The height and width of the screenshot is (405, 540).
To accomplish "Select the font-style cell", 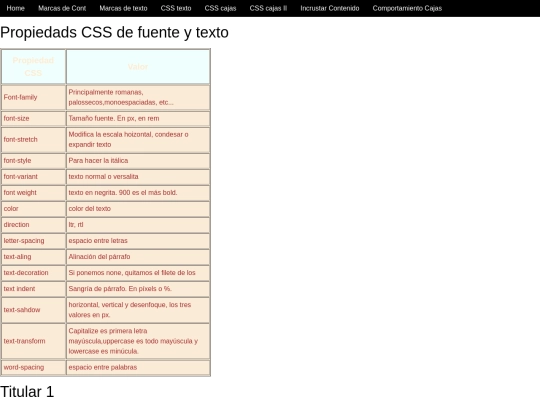I will (x=33, y=160).
